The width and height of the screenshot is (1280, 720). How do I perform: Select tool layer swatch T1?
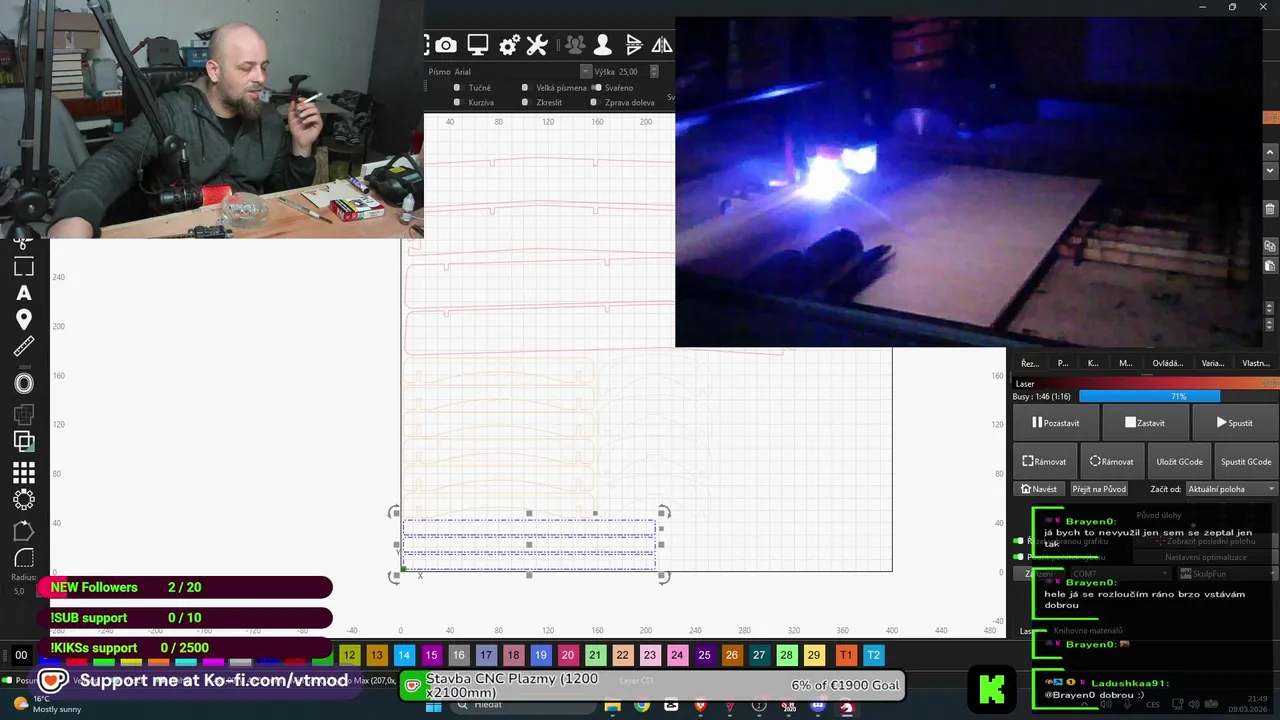pyautogui.click(x=846, y=655)
